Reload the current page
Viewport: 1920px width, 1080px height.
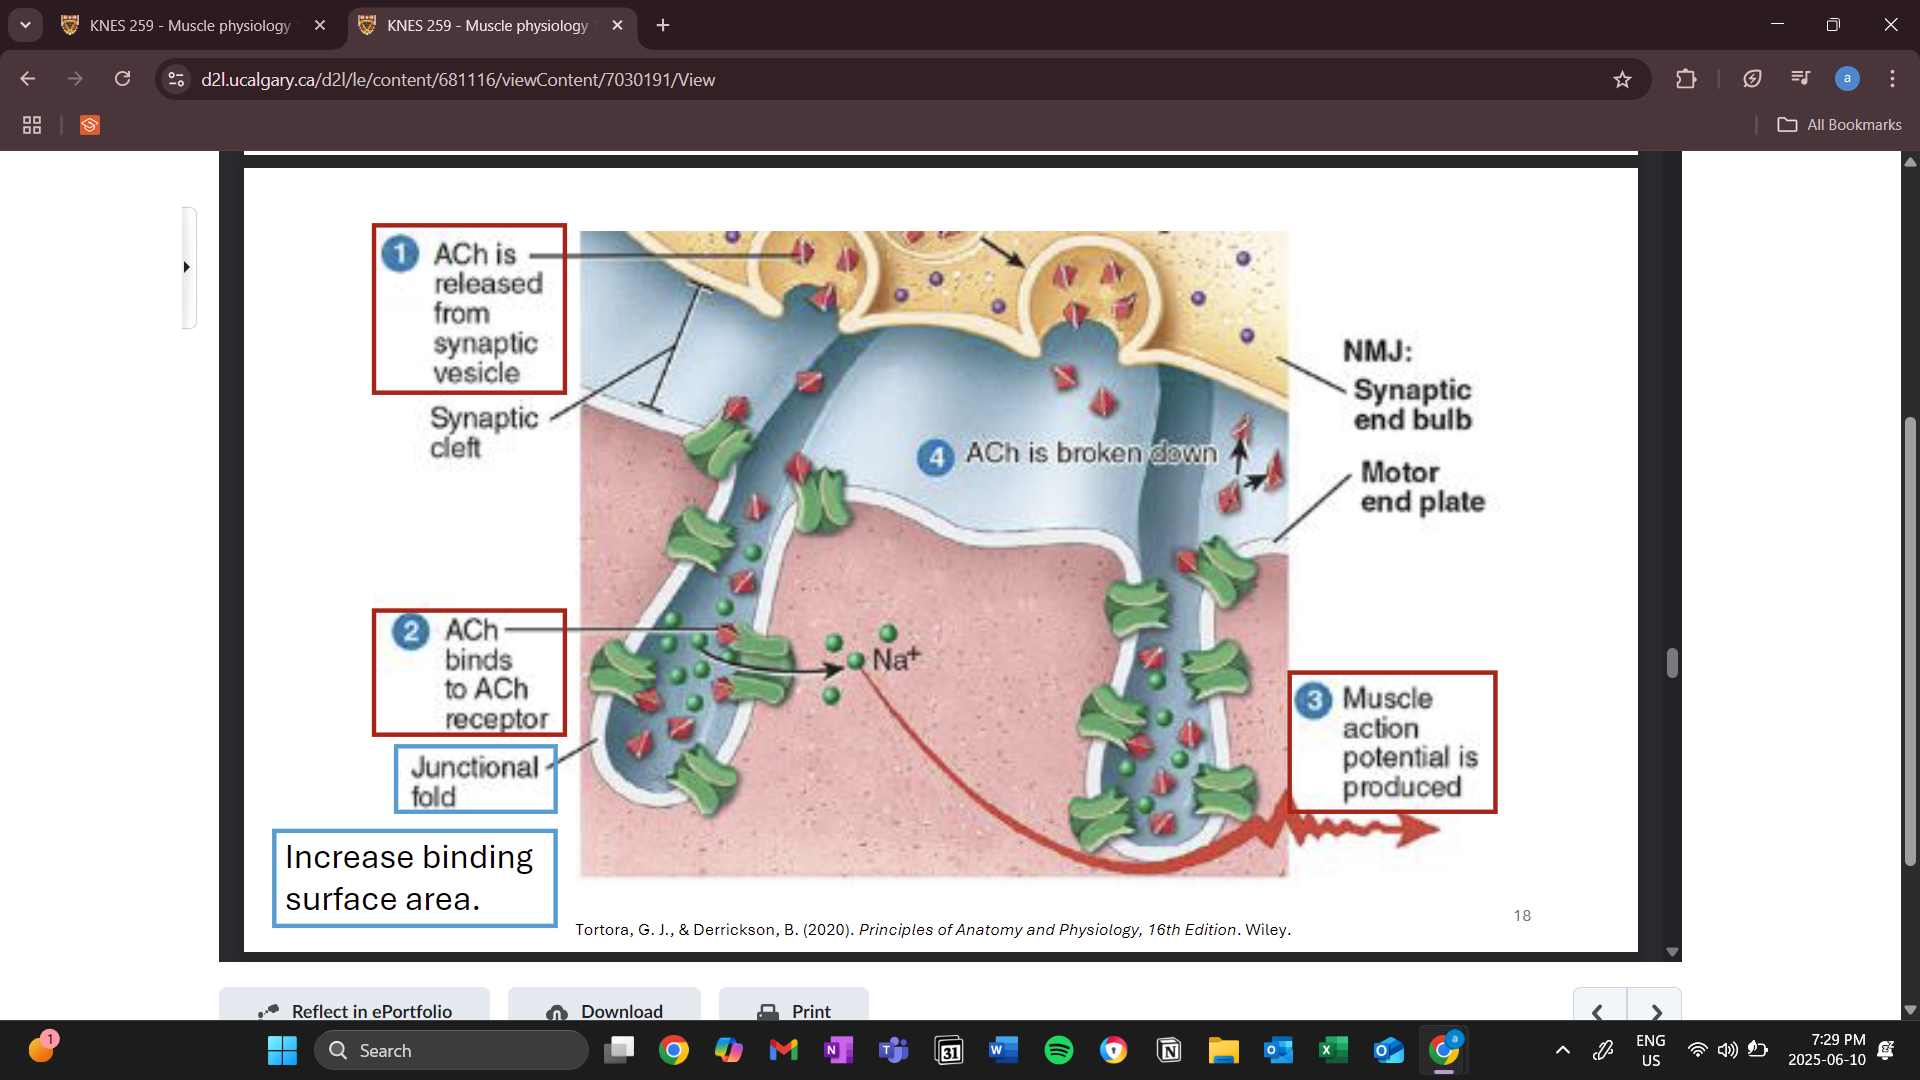pos(122,79)
